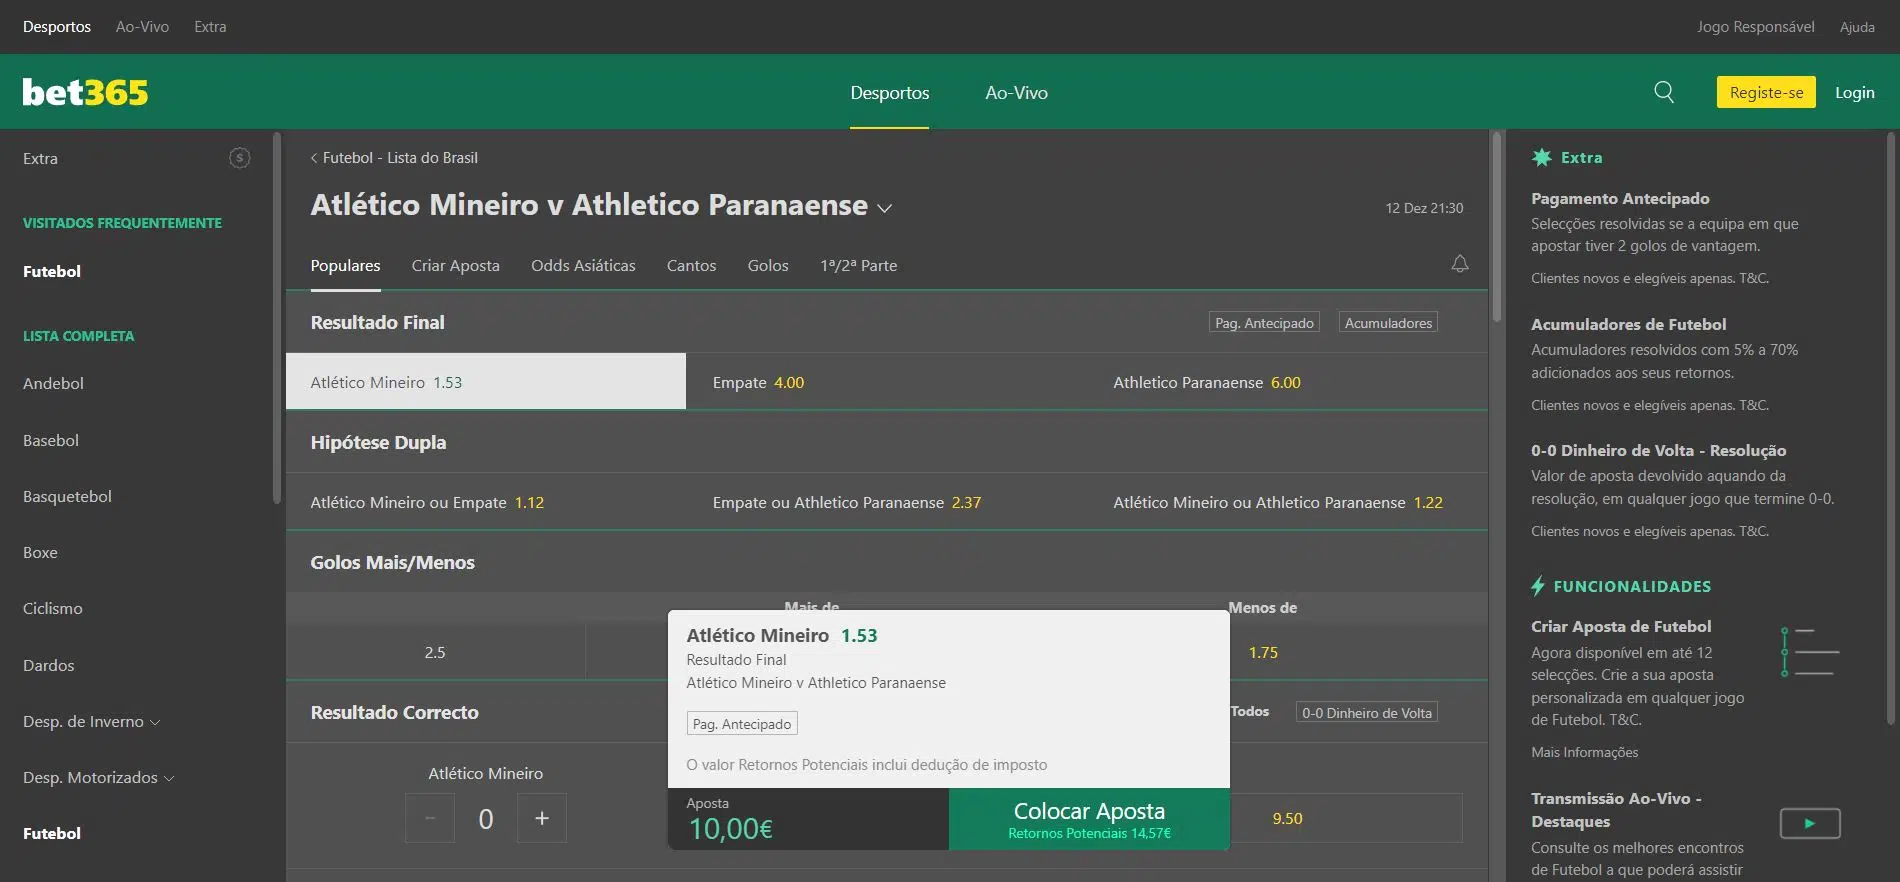Open the 1ª/2ª Parte tab
Image resolution: width=1900 pixels, height=882 pixels.
click(858, 265)
